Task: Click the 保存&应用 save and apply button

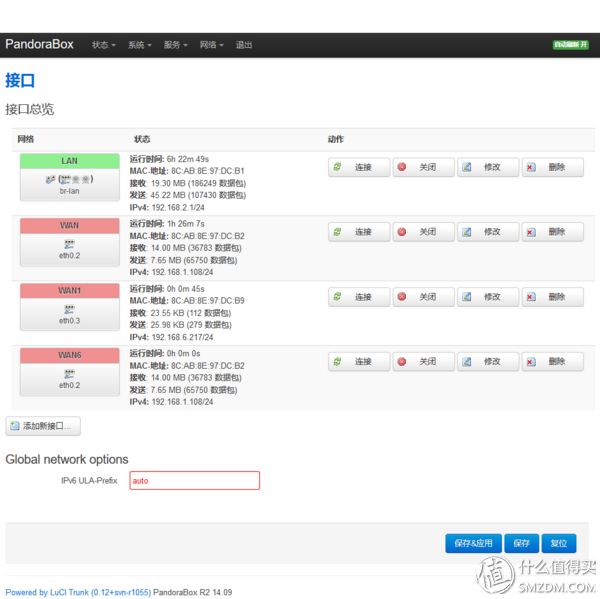Action: 473,543
